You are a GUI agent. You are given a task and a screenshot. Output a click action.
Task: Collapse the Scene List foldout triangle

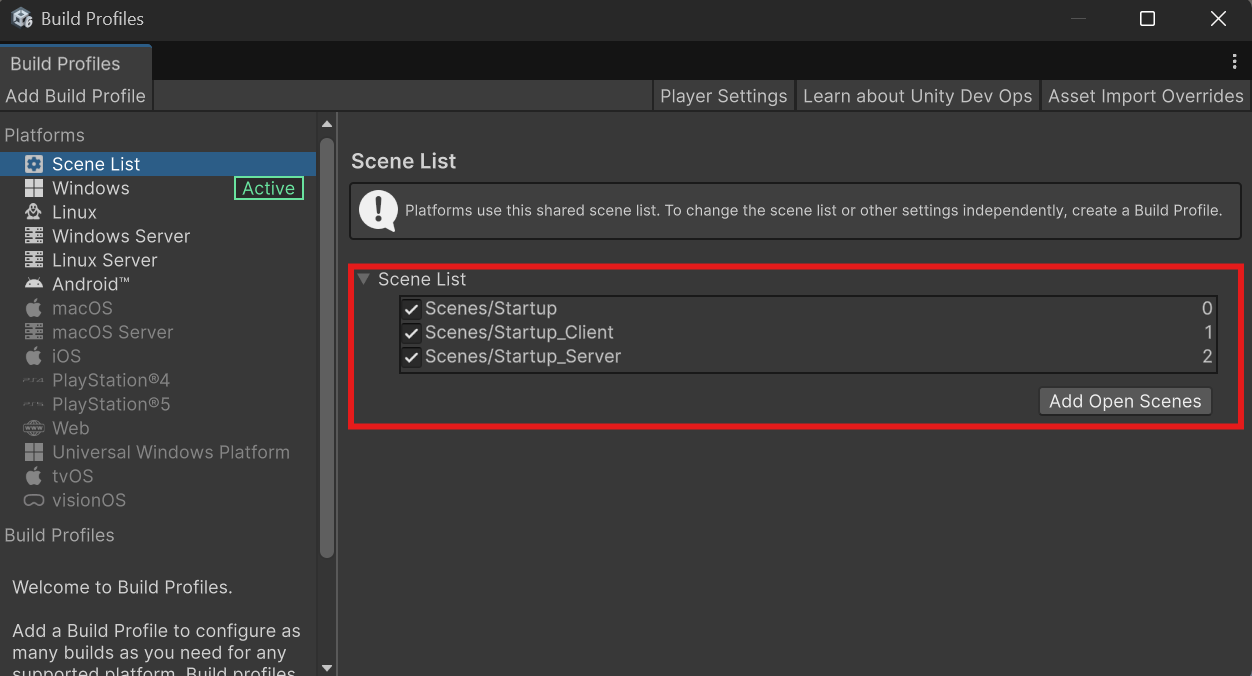coord(364,280)
